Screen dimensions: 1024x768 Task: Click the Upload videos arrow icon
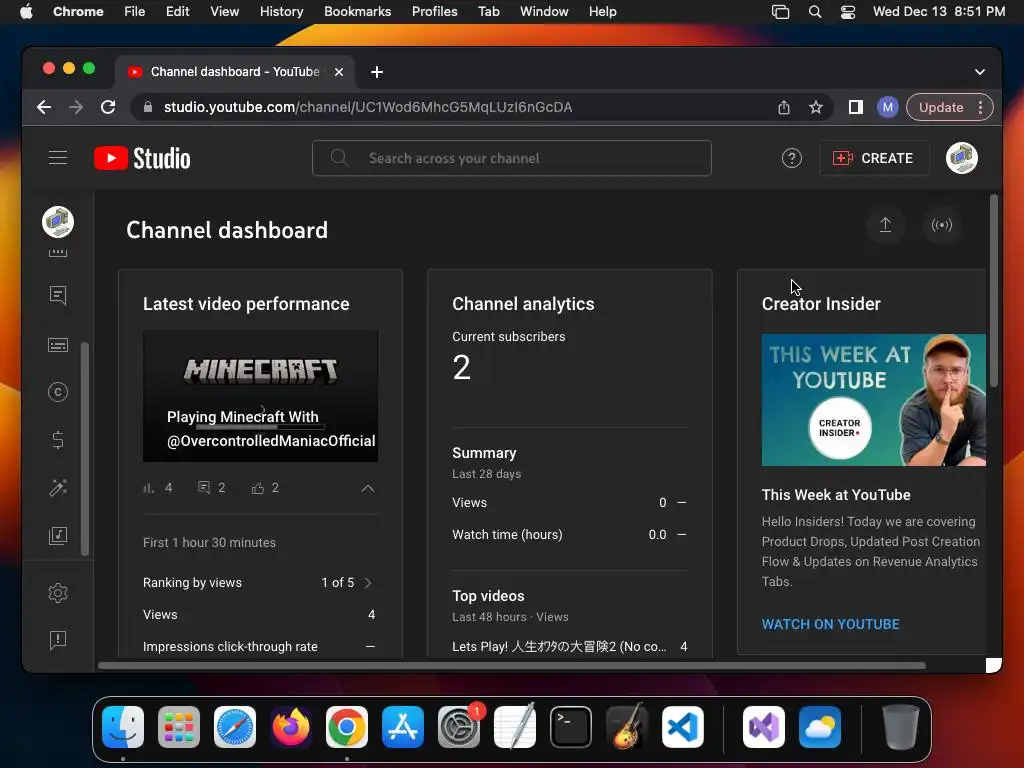click(885, 225)
